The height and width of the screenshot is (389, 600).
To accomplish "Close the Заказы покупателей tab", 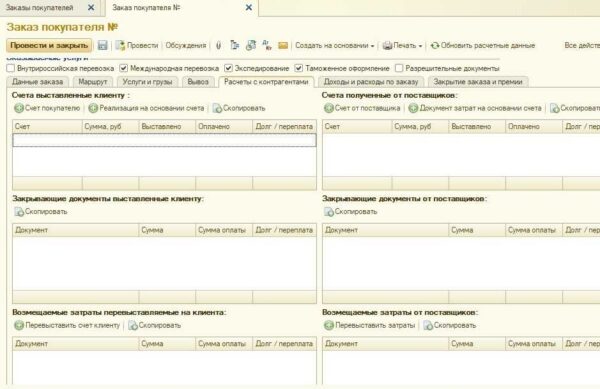I will [91, 7].
